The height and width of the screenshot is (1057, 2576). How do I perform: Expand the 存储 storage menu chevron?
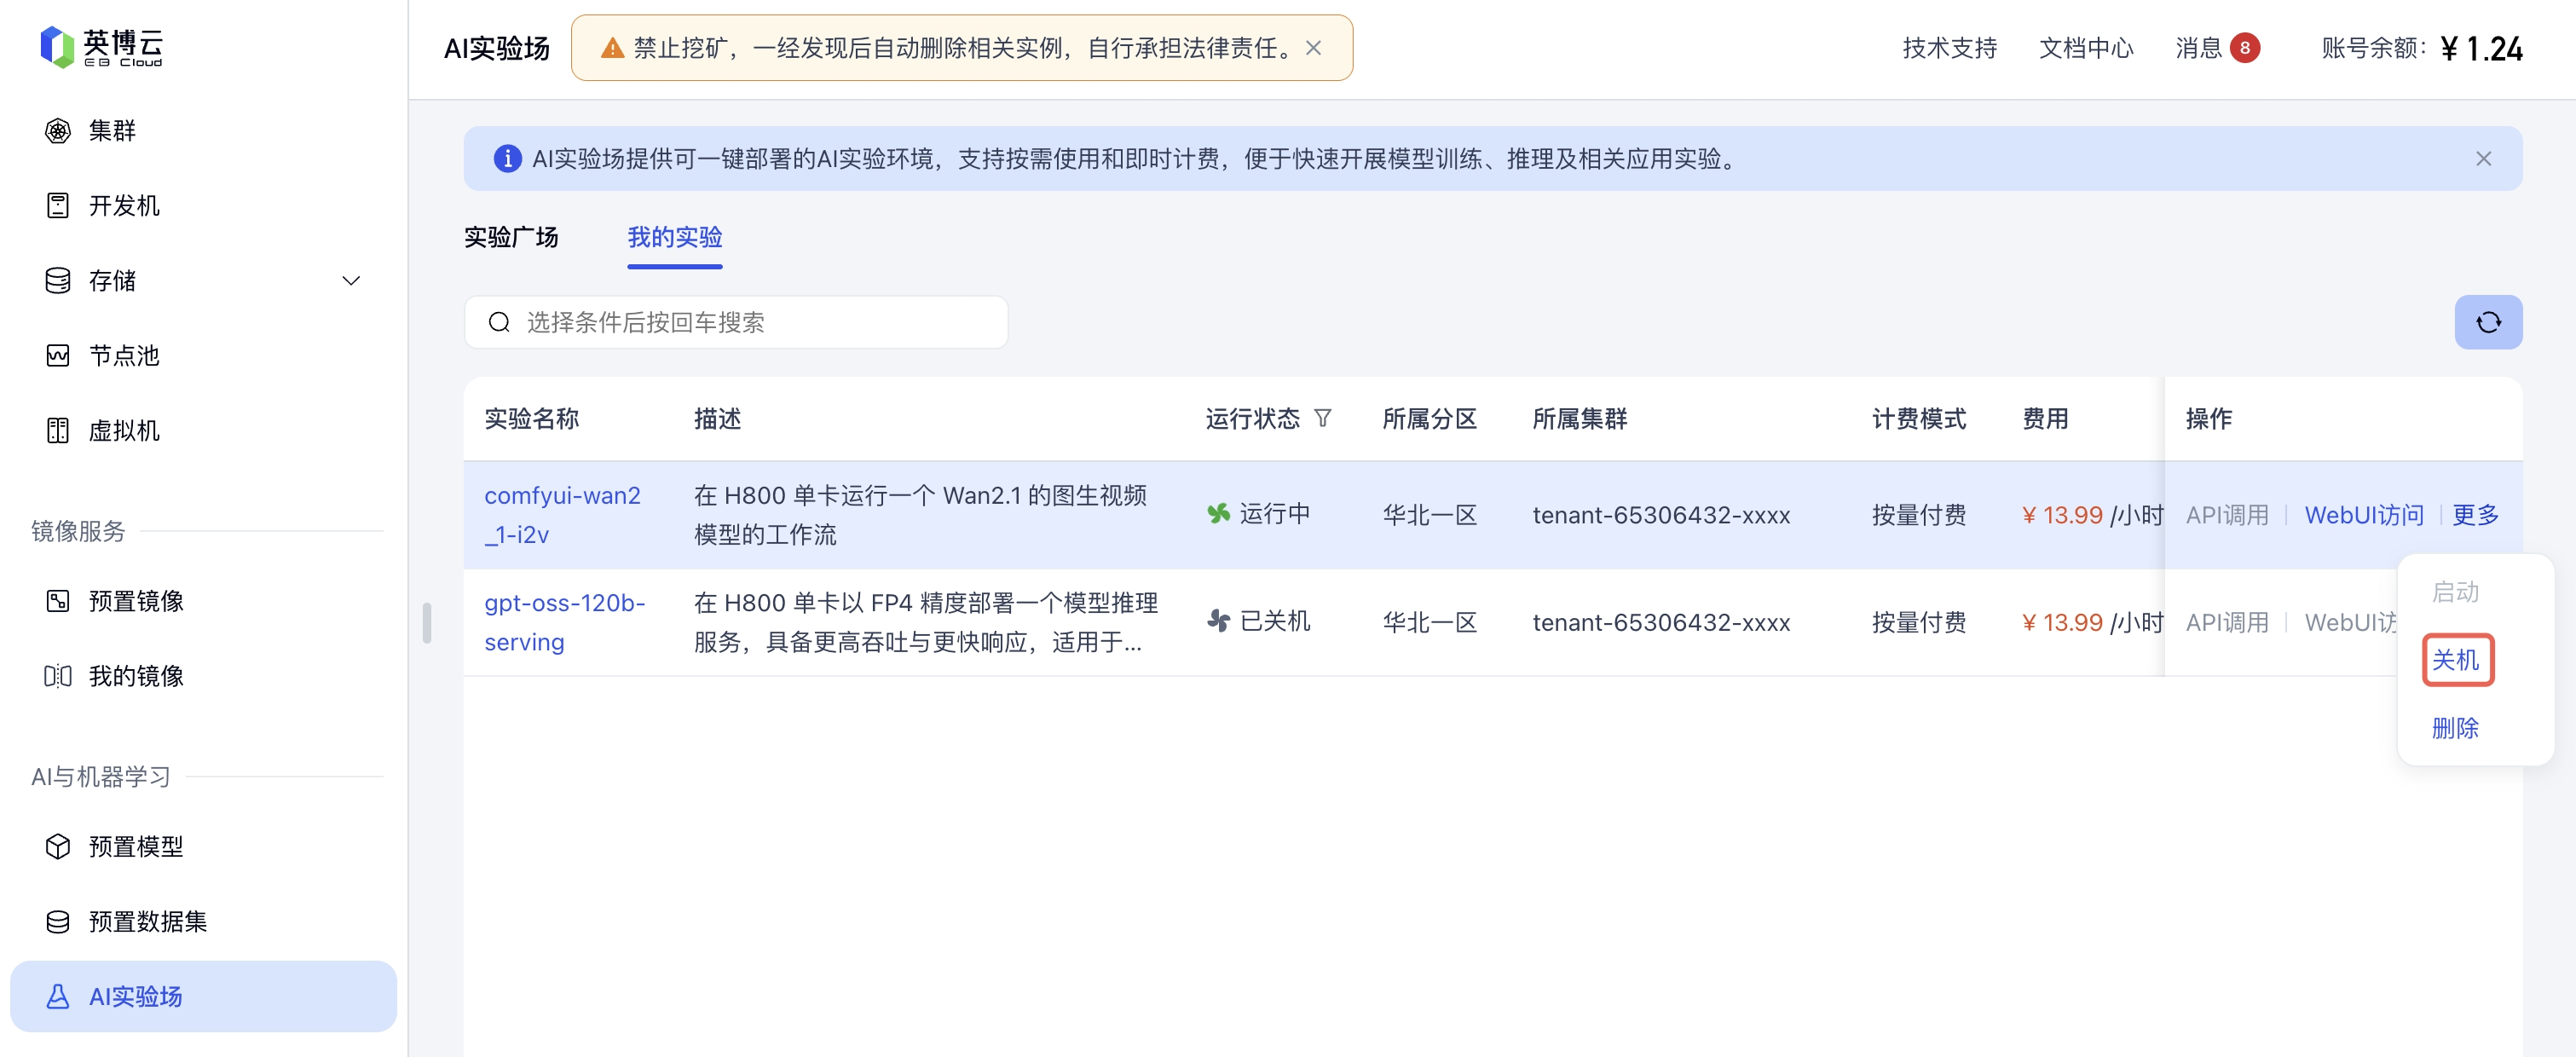(351, 281)
